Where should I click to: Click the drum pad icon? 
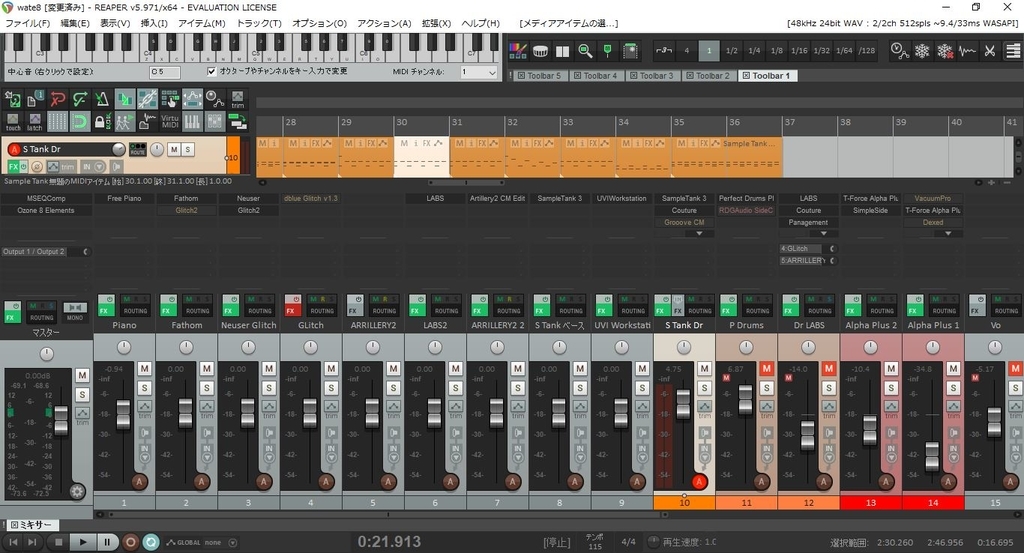pos(540,50)
